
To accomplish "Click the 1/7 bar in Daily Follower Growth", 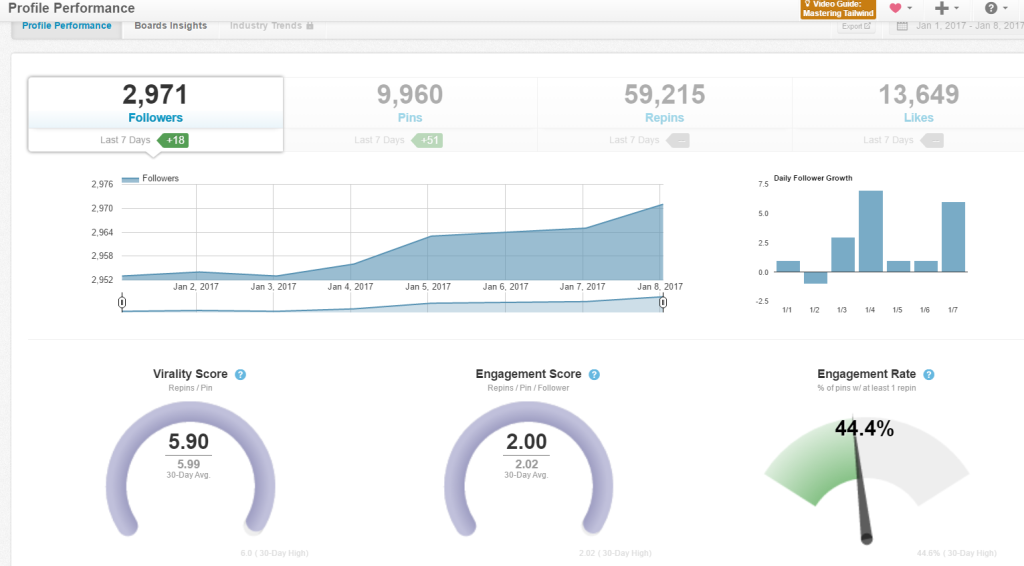I will pos(953,237).
